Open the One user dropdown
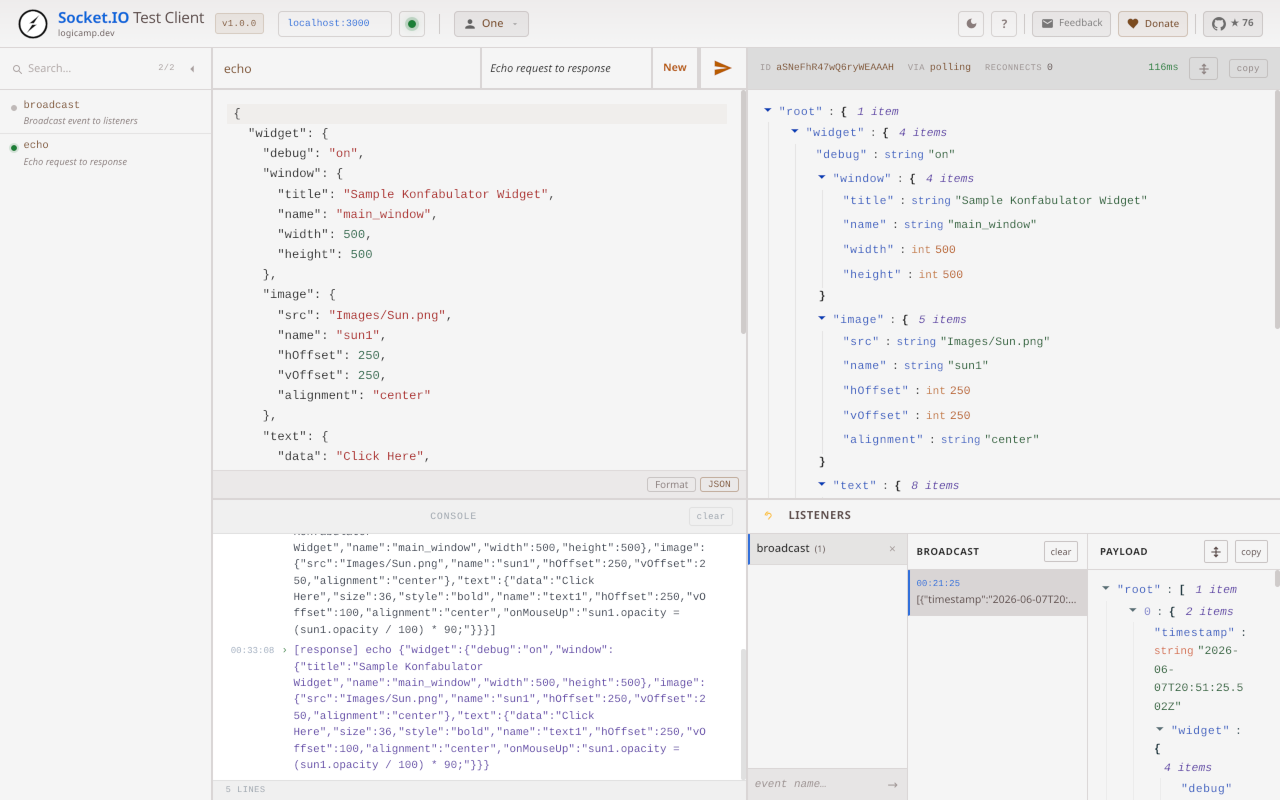This screenshot has height=800, width=1280. [x=491, y=24]
